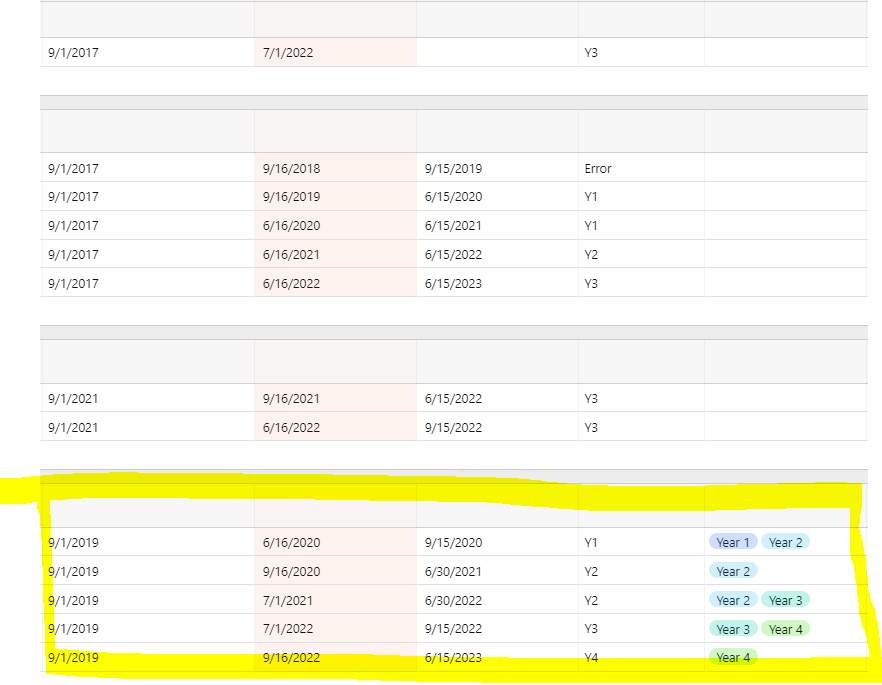Click 6/16/2020 in the 9/15/2020 row
The image size is (882, 685).
click(335, 542)
